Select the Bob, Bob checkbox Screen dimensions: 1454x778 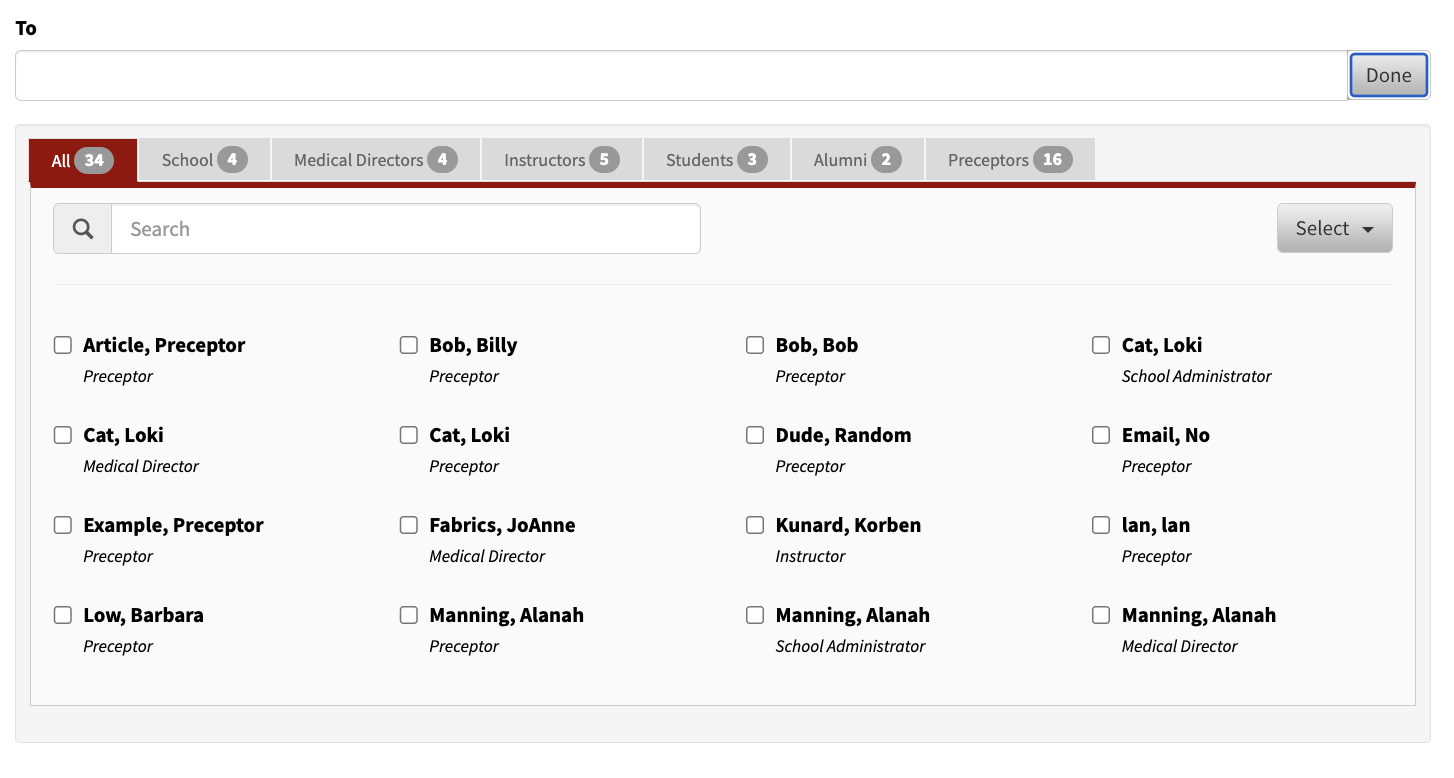pyautogui.click(x=755, y=345)
